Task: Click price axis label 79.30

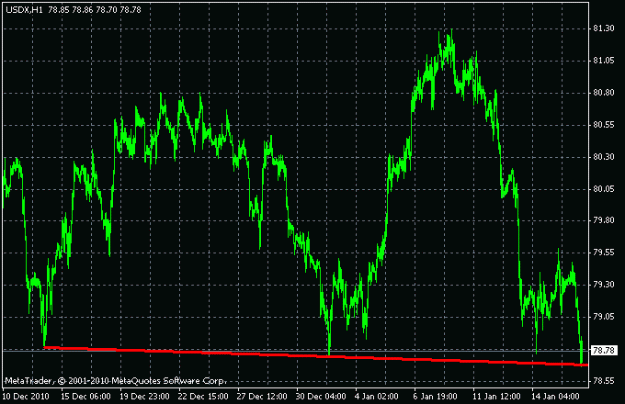Action: click(x=603, y=284)
